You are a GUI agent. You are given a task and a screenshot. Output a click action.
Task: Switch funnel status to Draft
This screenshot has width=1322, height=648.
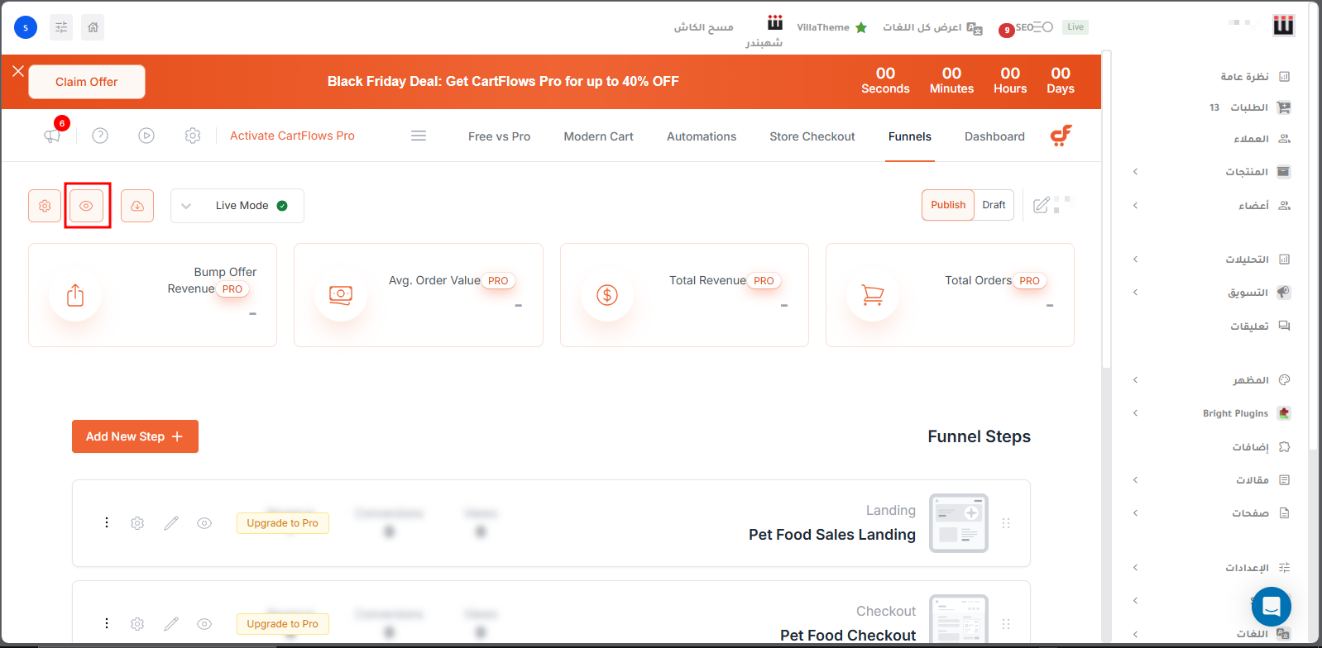pos(993,205)
